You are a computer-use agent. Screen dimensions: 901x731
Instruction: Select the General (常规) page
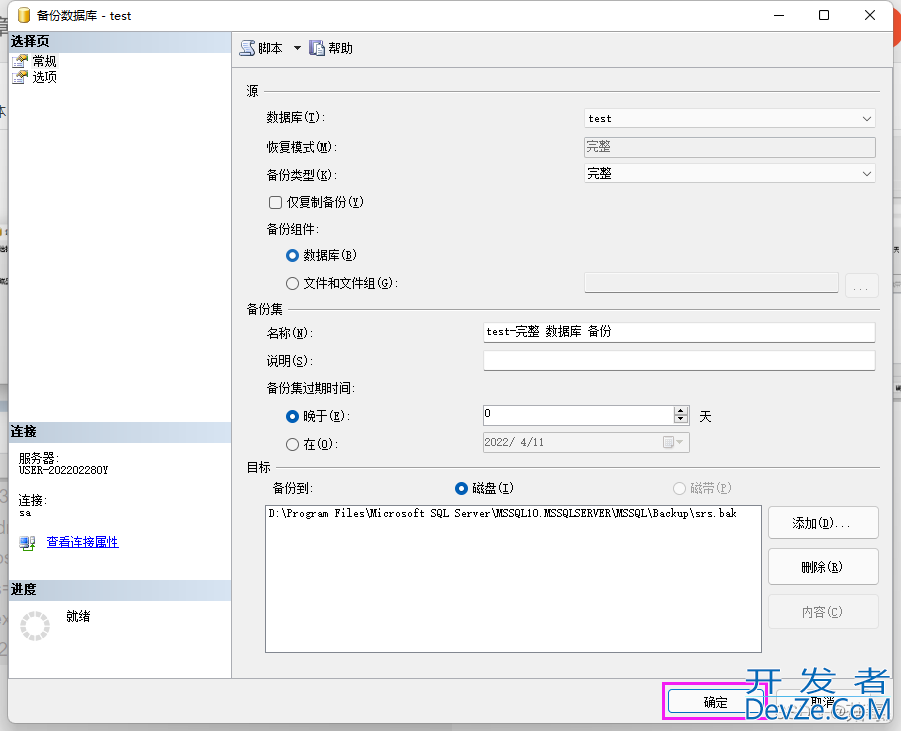pyautogui.click(x=44, y=61)
